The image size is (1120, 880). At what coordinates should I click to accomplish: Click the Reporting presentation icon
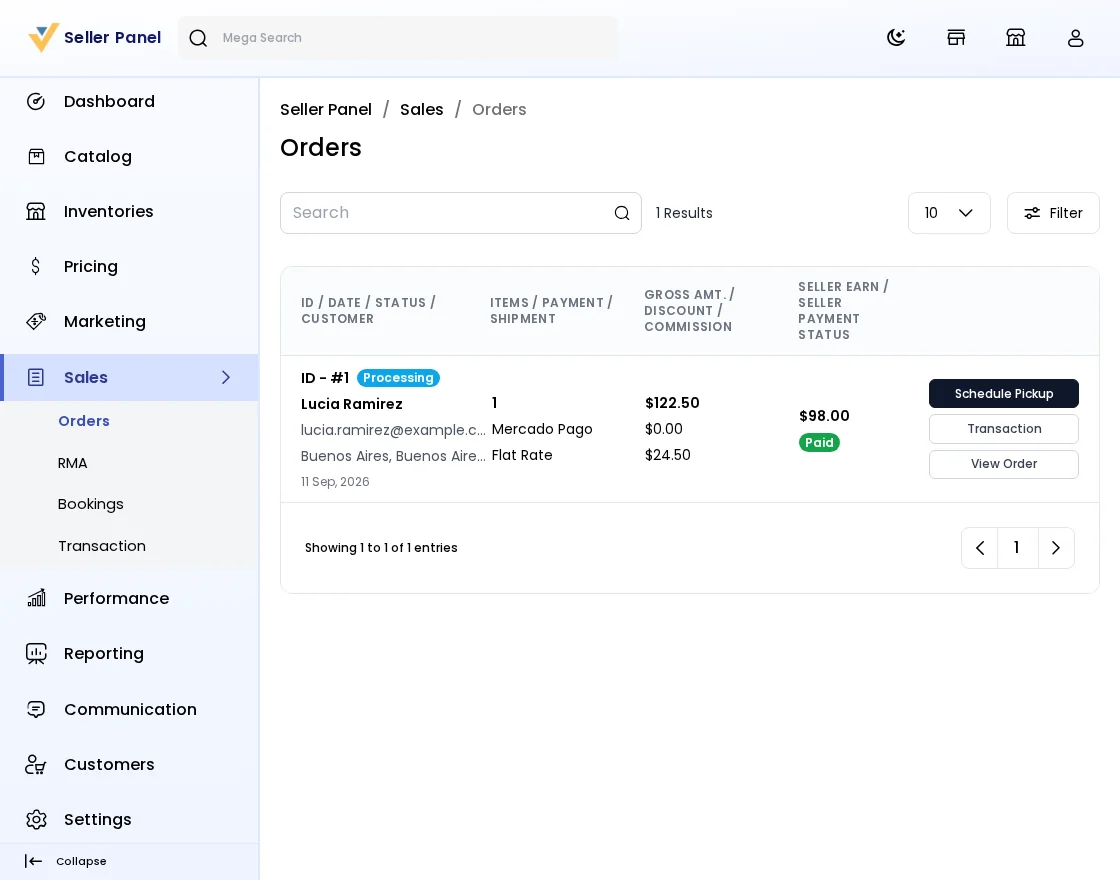pyautogui.click(x=36, y=654)
